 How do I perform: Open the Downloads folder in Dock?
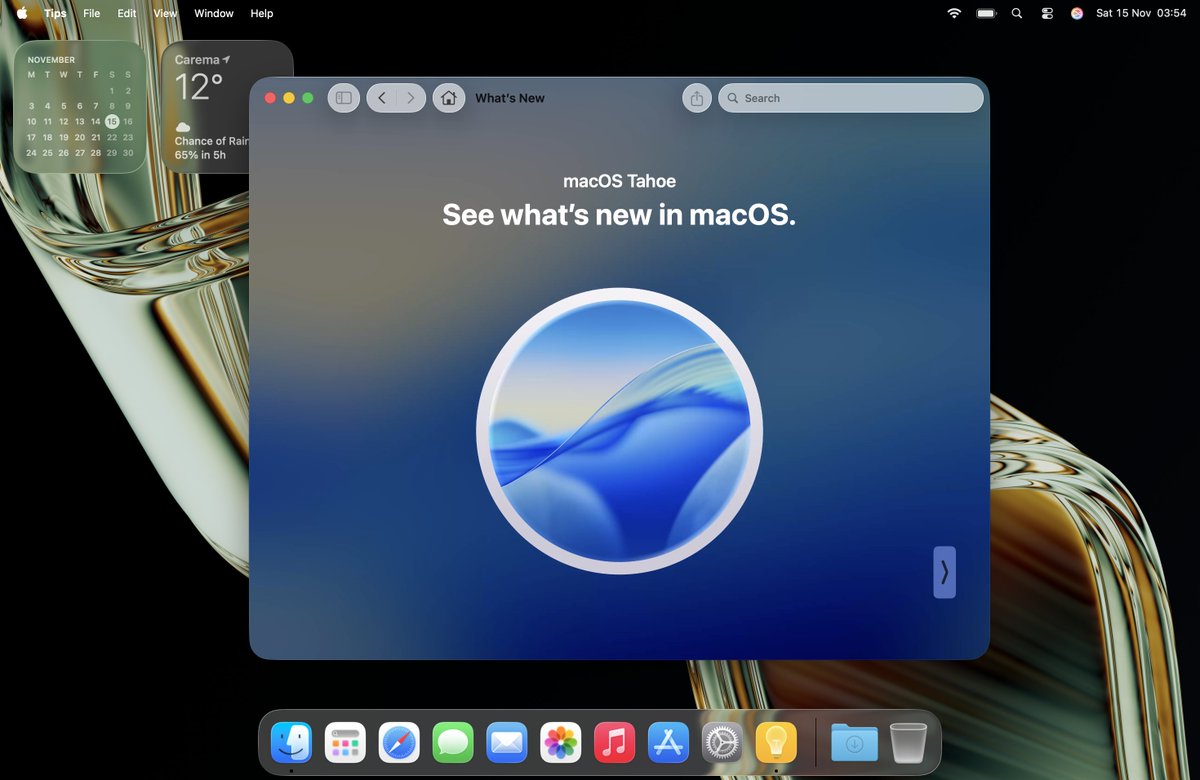854,742
